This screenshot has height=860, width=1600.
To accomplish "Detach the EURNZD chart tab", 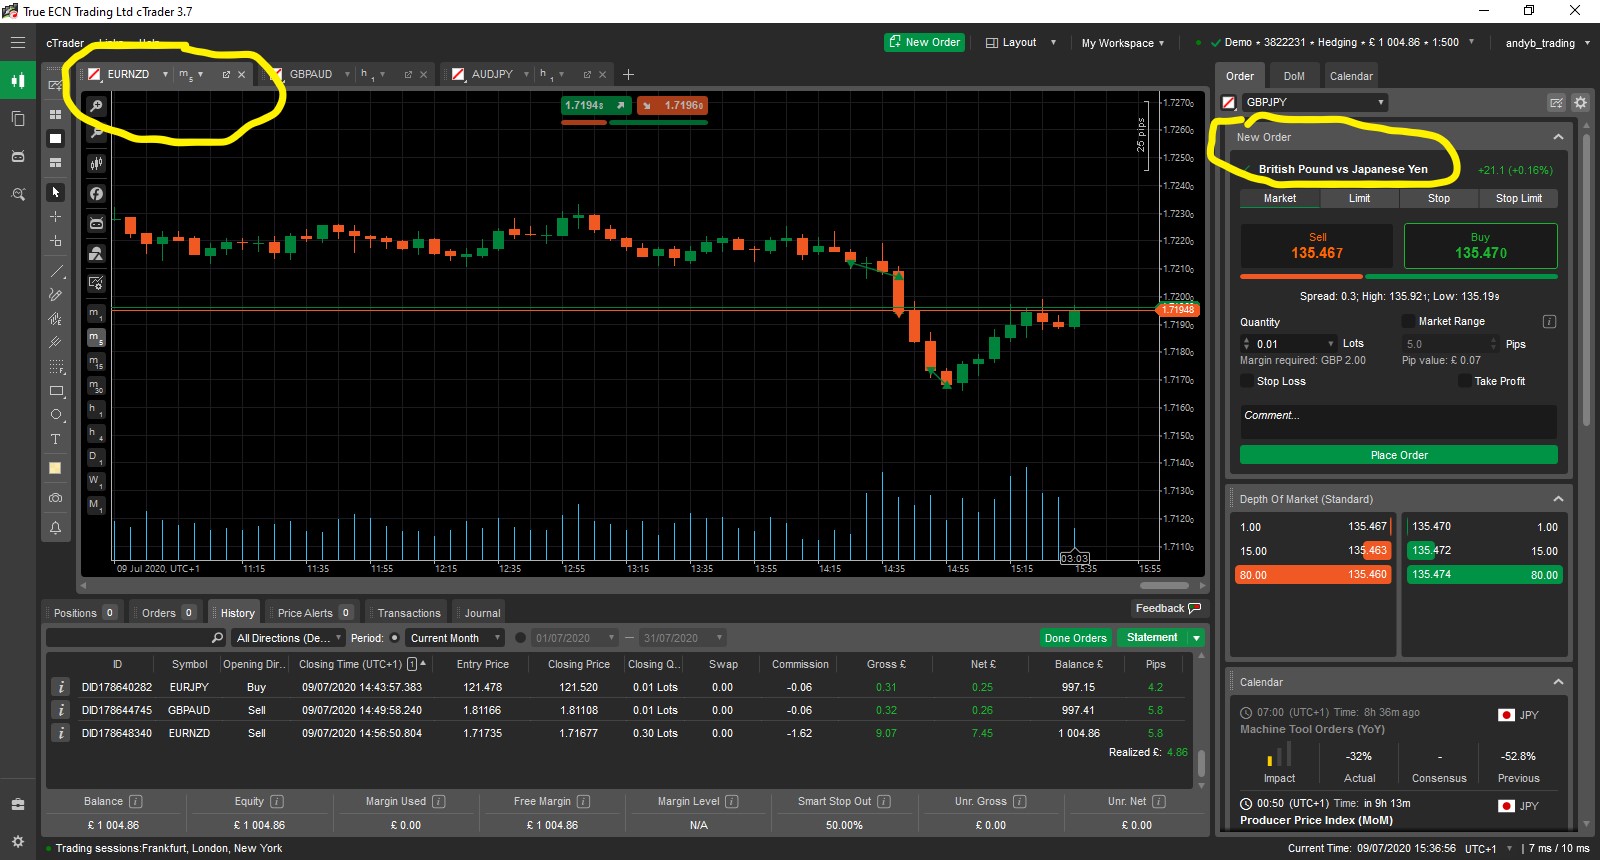I will pyautogui.click(x=226, y=75).
